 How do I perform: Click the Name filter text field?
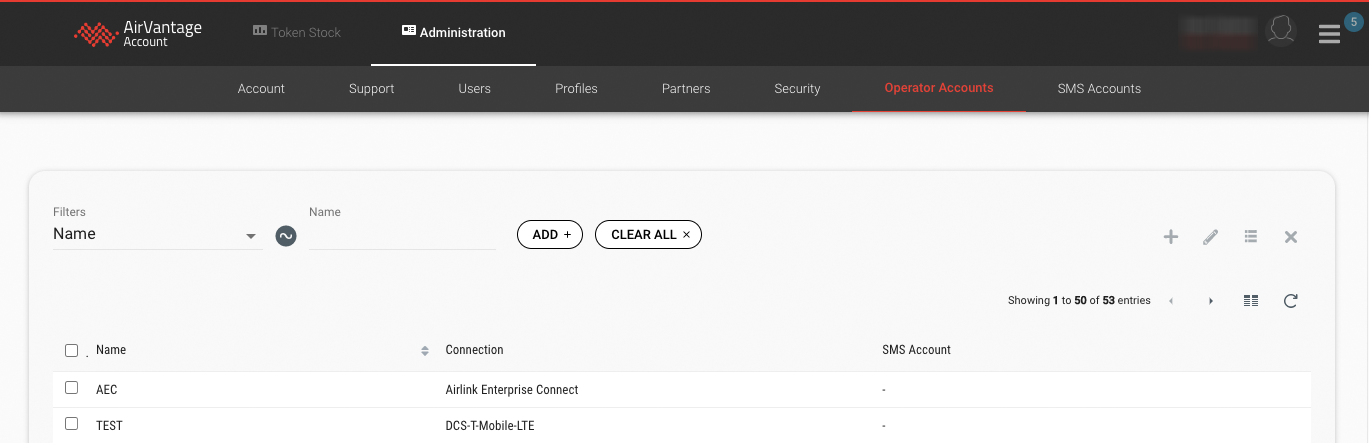[402, 236]
